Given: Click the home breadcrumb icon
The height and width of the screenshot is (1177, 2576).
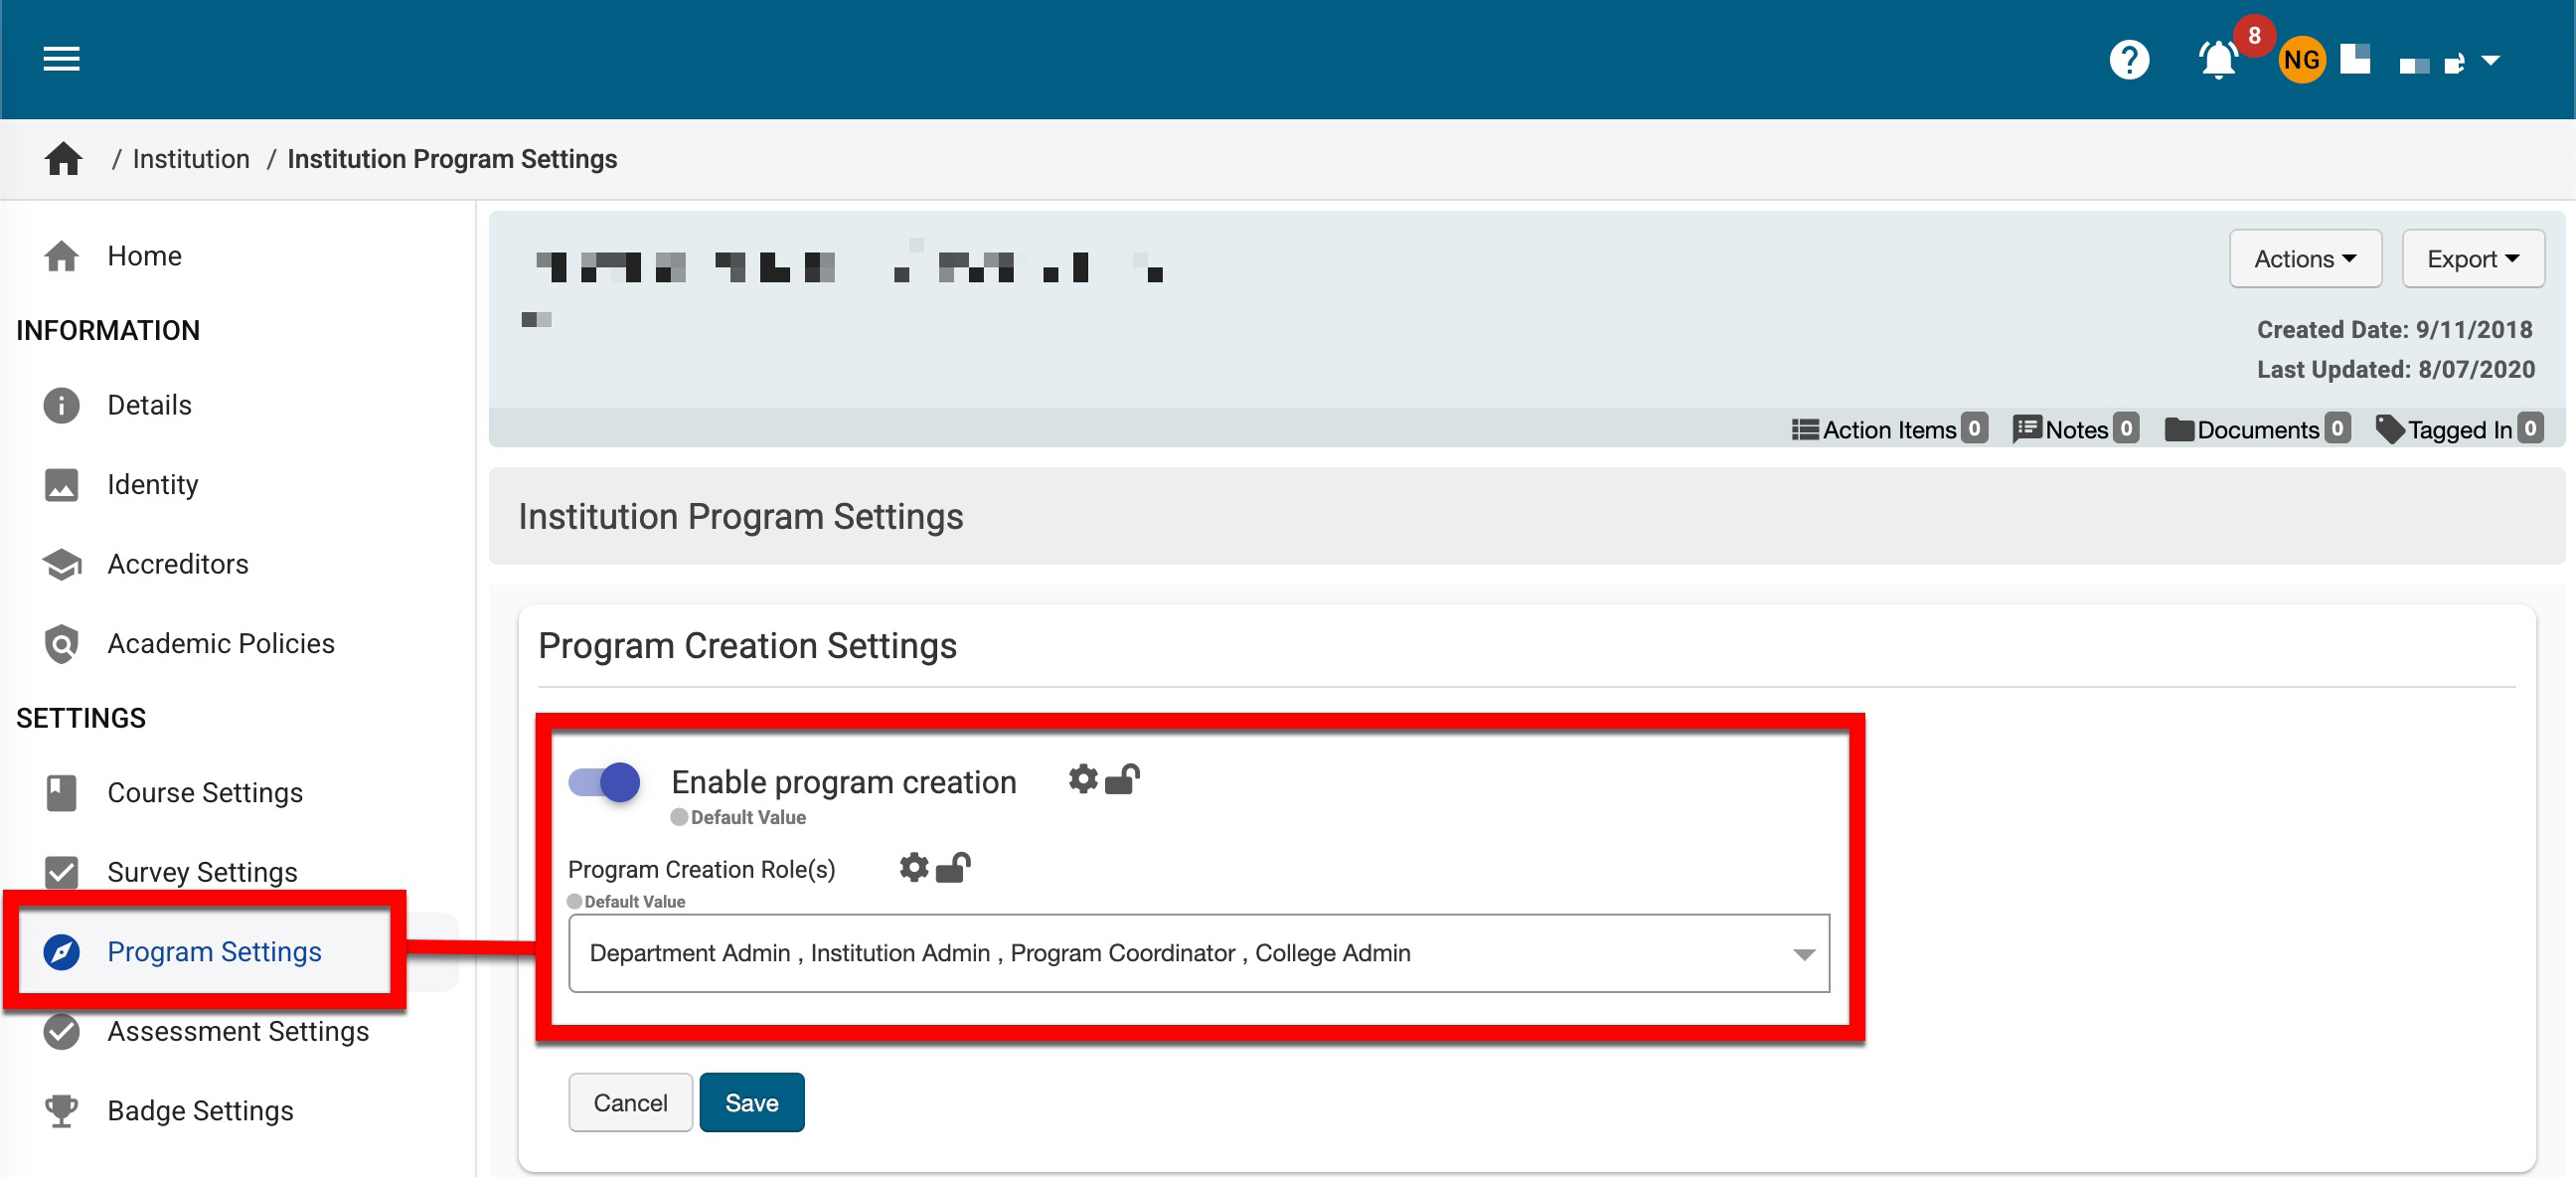Looking at the screenshot, I should point(63,159).
